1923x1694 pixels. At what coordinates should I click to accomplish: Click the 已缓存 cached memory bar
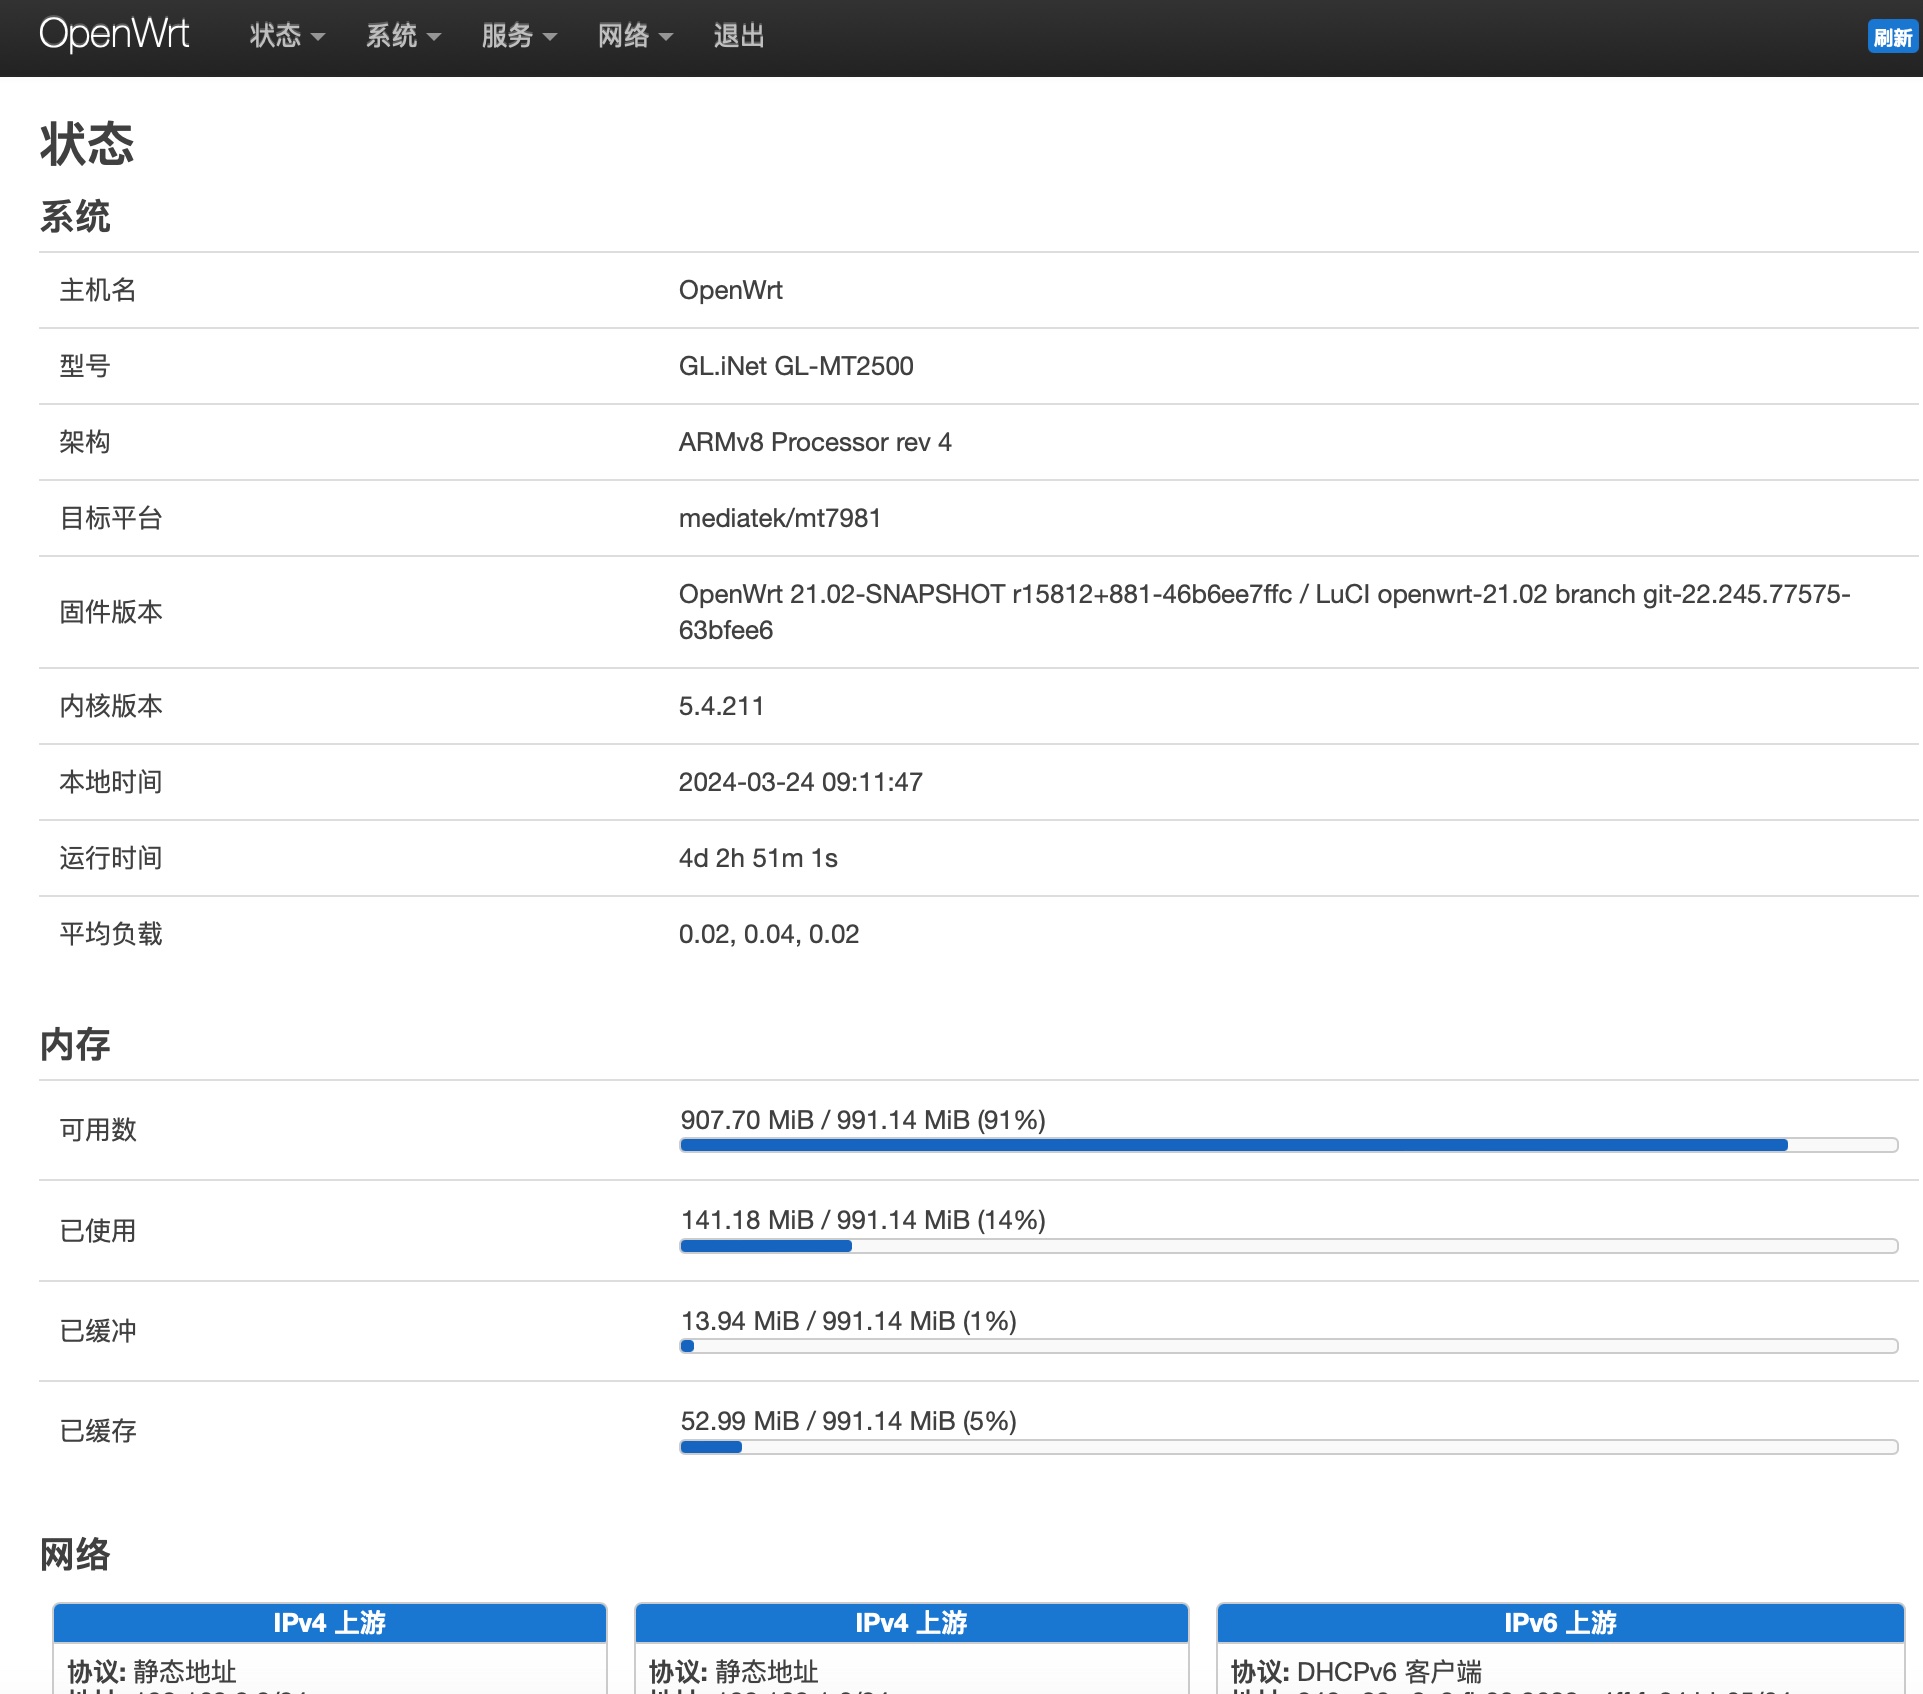(1288, 1447)
